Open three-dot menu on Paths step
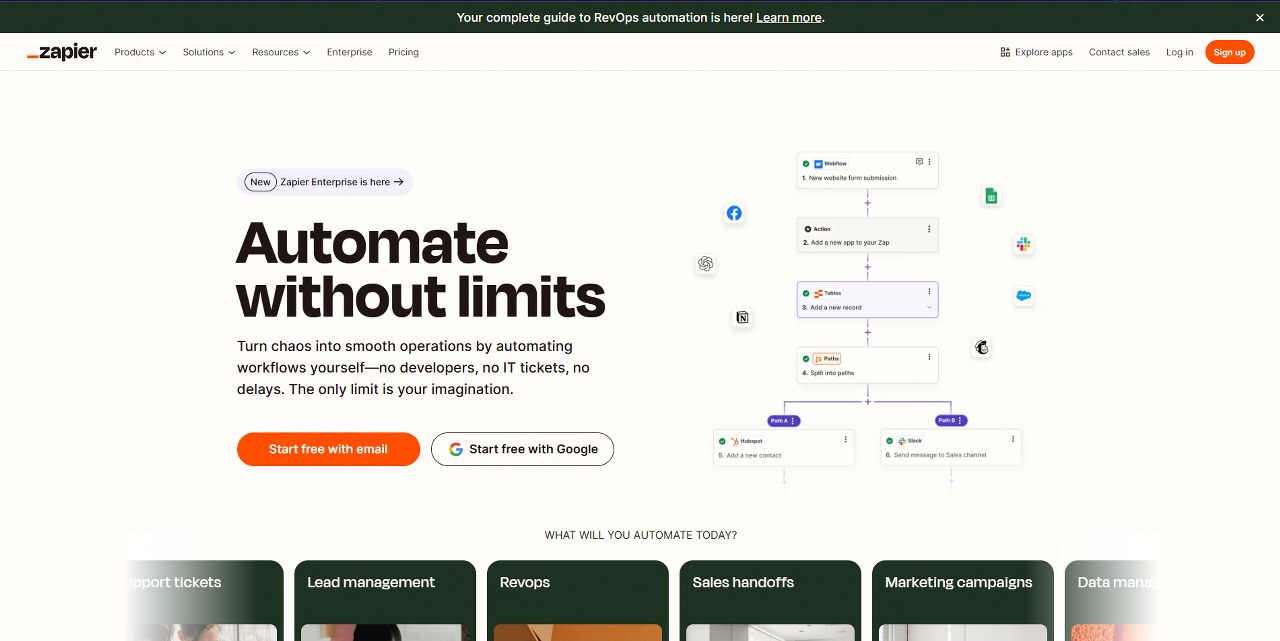 (929, 358)
